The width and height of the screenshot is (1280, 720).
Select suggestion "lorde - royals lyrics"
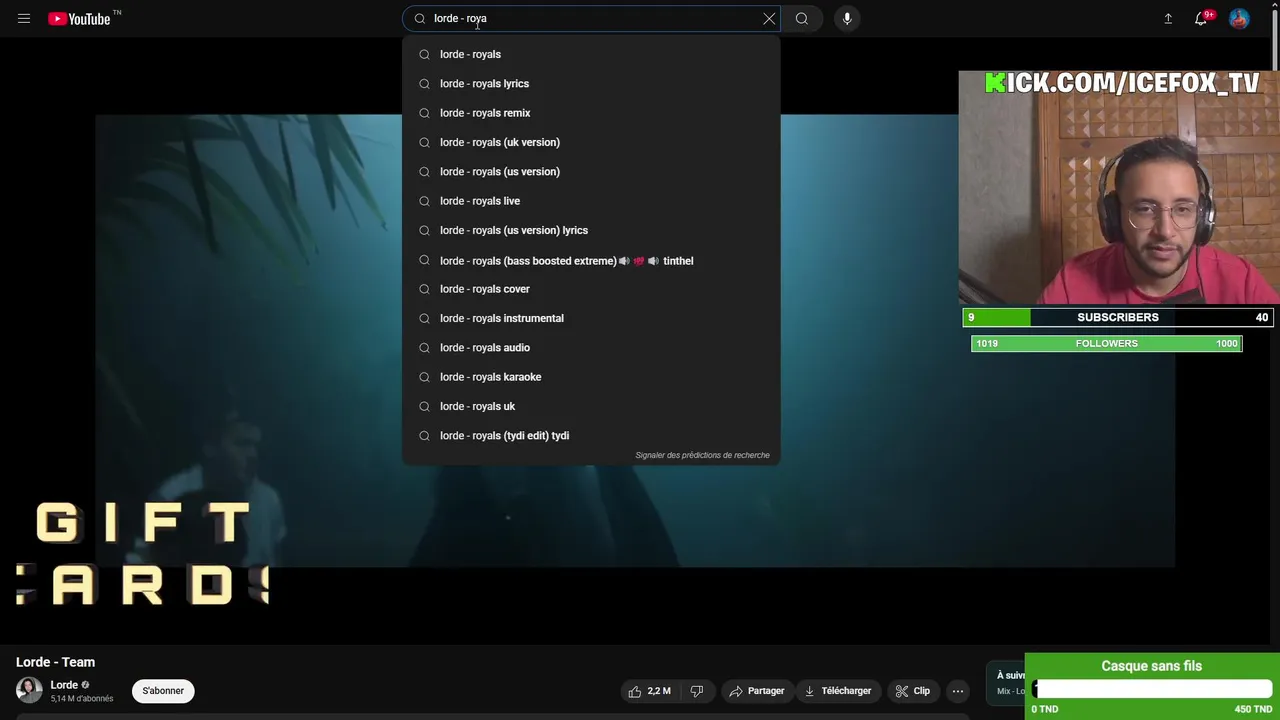[x=591, y=84]
